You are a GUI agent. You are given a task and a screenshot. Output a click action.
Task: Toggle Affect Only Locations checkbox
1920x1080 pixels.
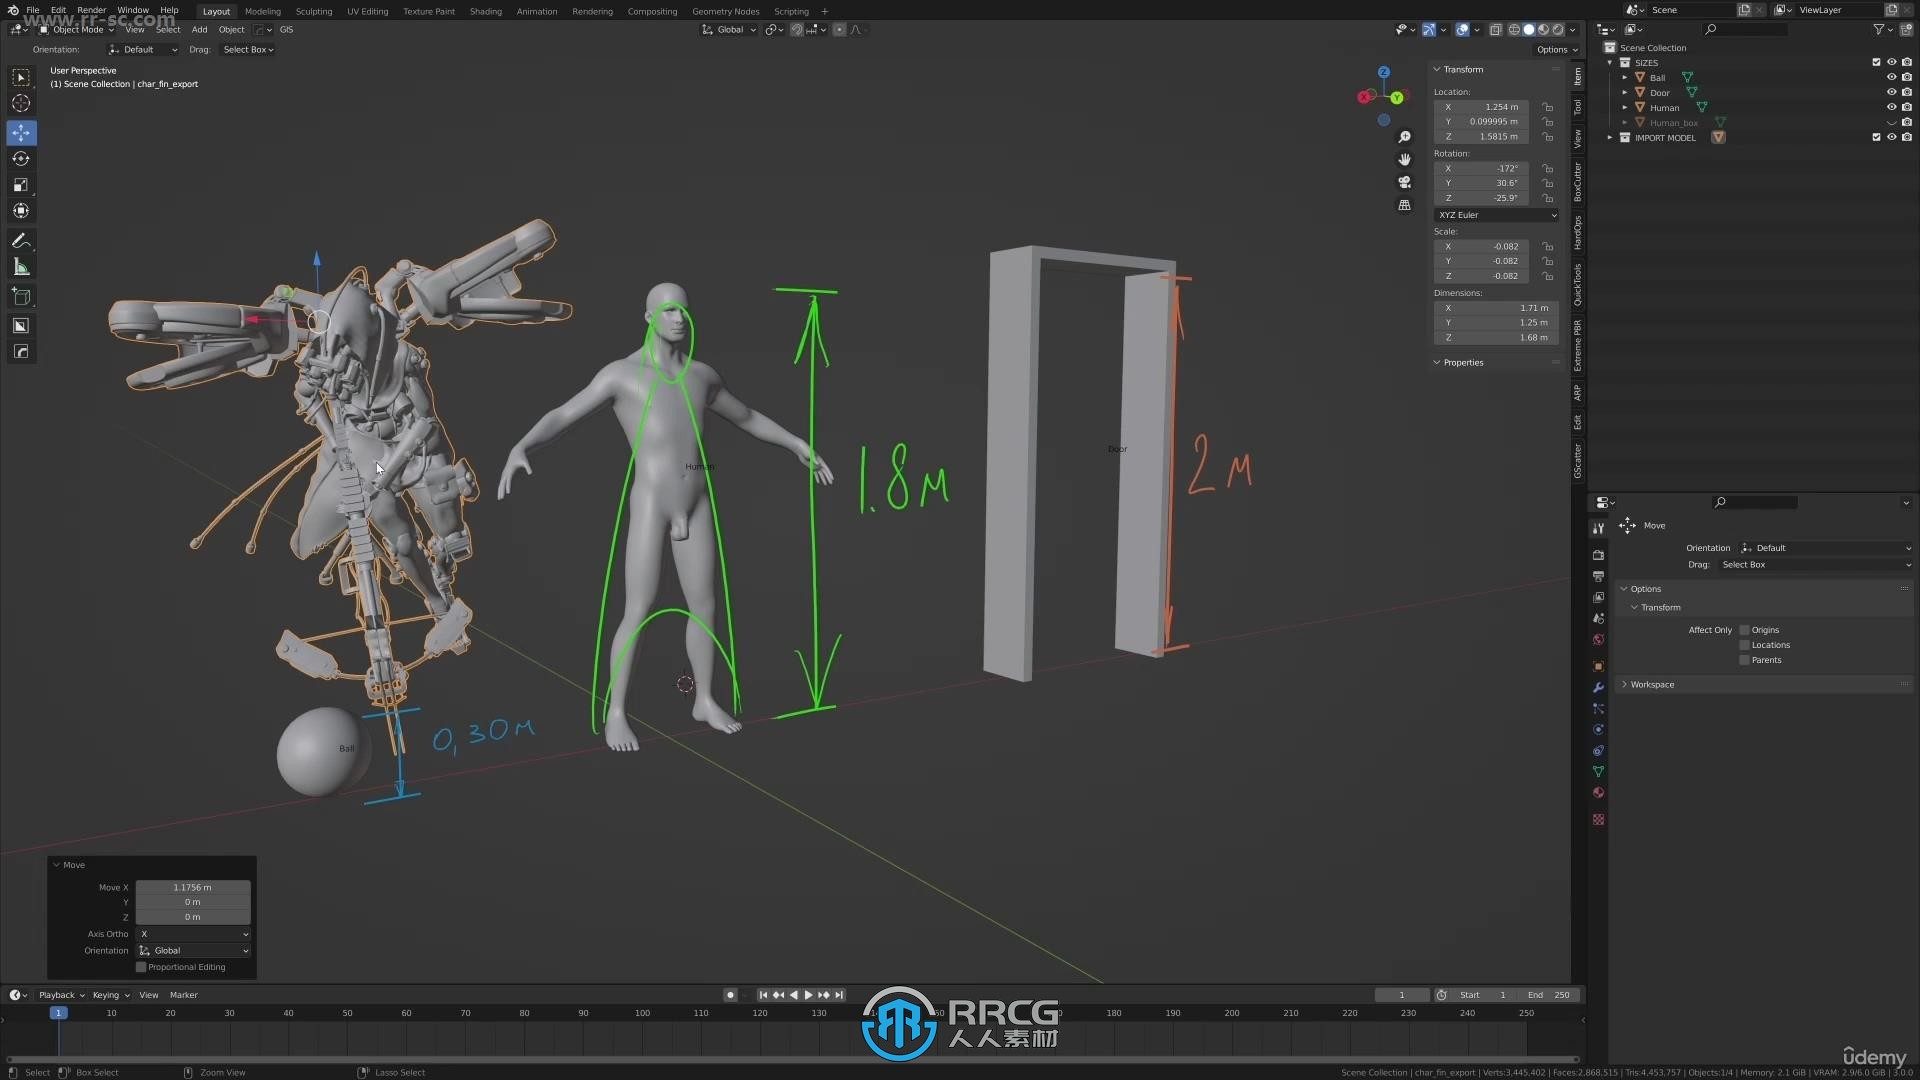tap(1743, 644)
